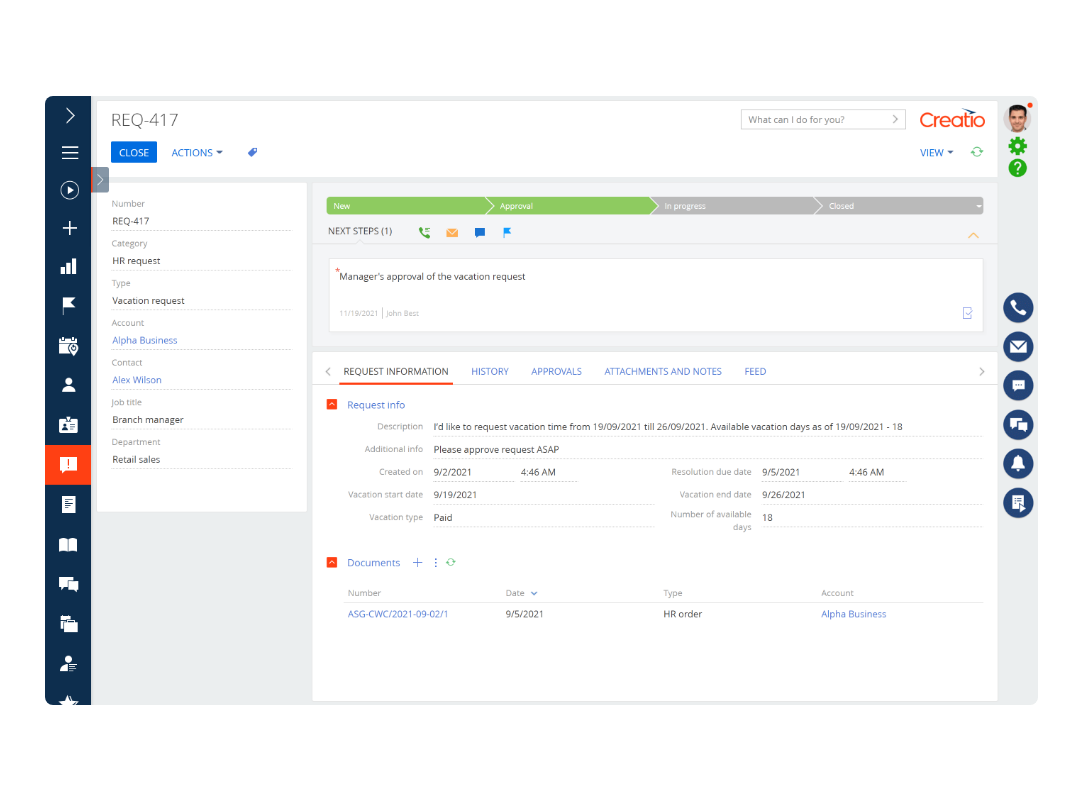Open the hamburger menu in left sidebar
This screenshot has width=1082, height=800.
(69, 153)
